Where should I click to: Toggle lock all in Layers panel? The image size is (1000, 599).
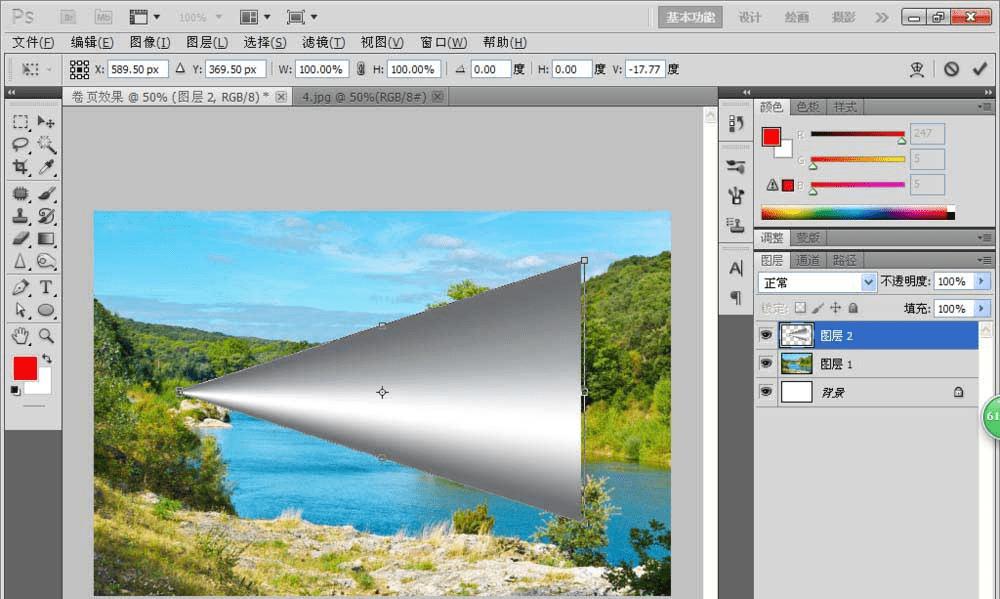pos(853,308)
